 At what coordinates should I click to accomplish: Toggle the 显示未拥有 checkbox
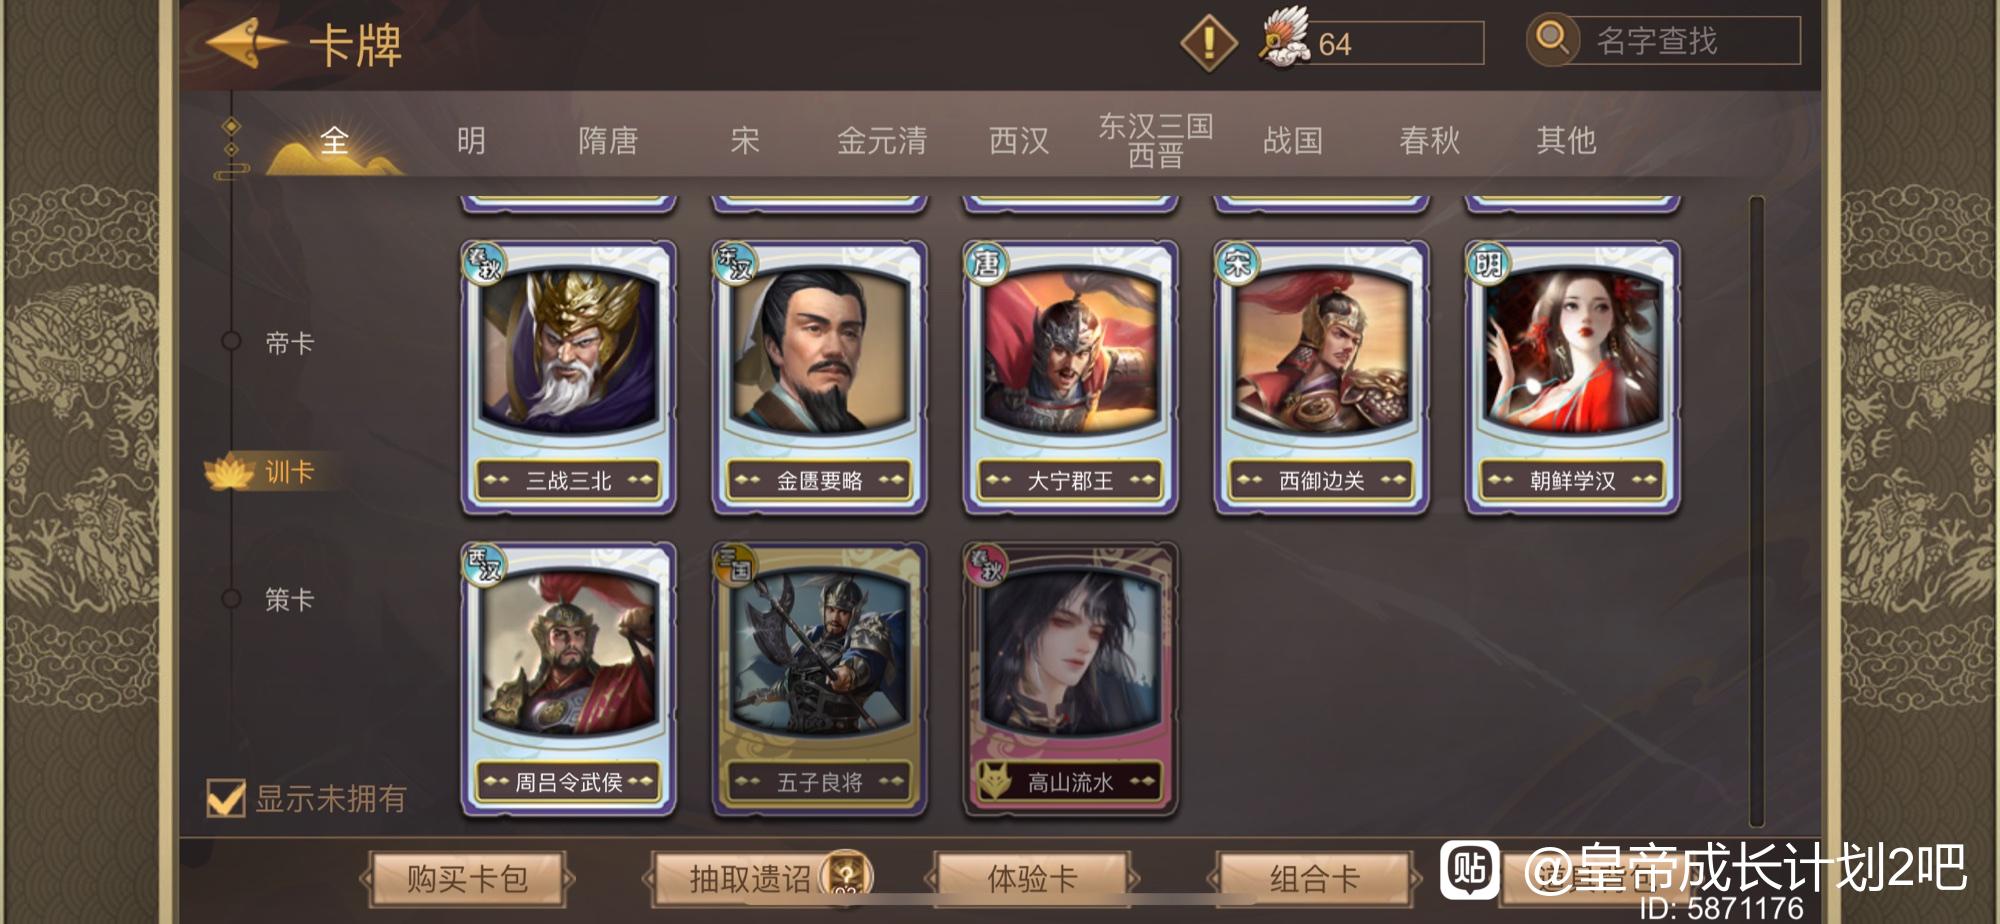[225, 798]
